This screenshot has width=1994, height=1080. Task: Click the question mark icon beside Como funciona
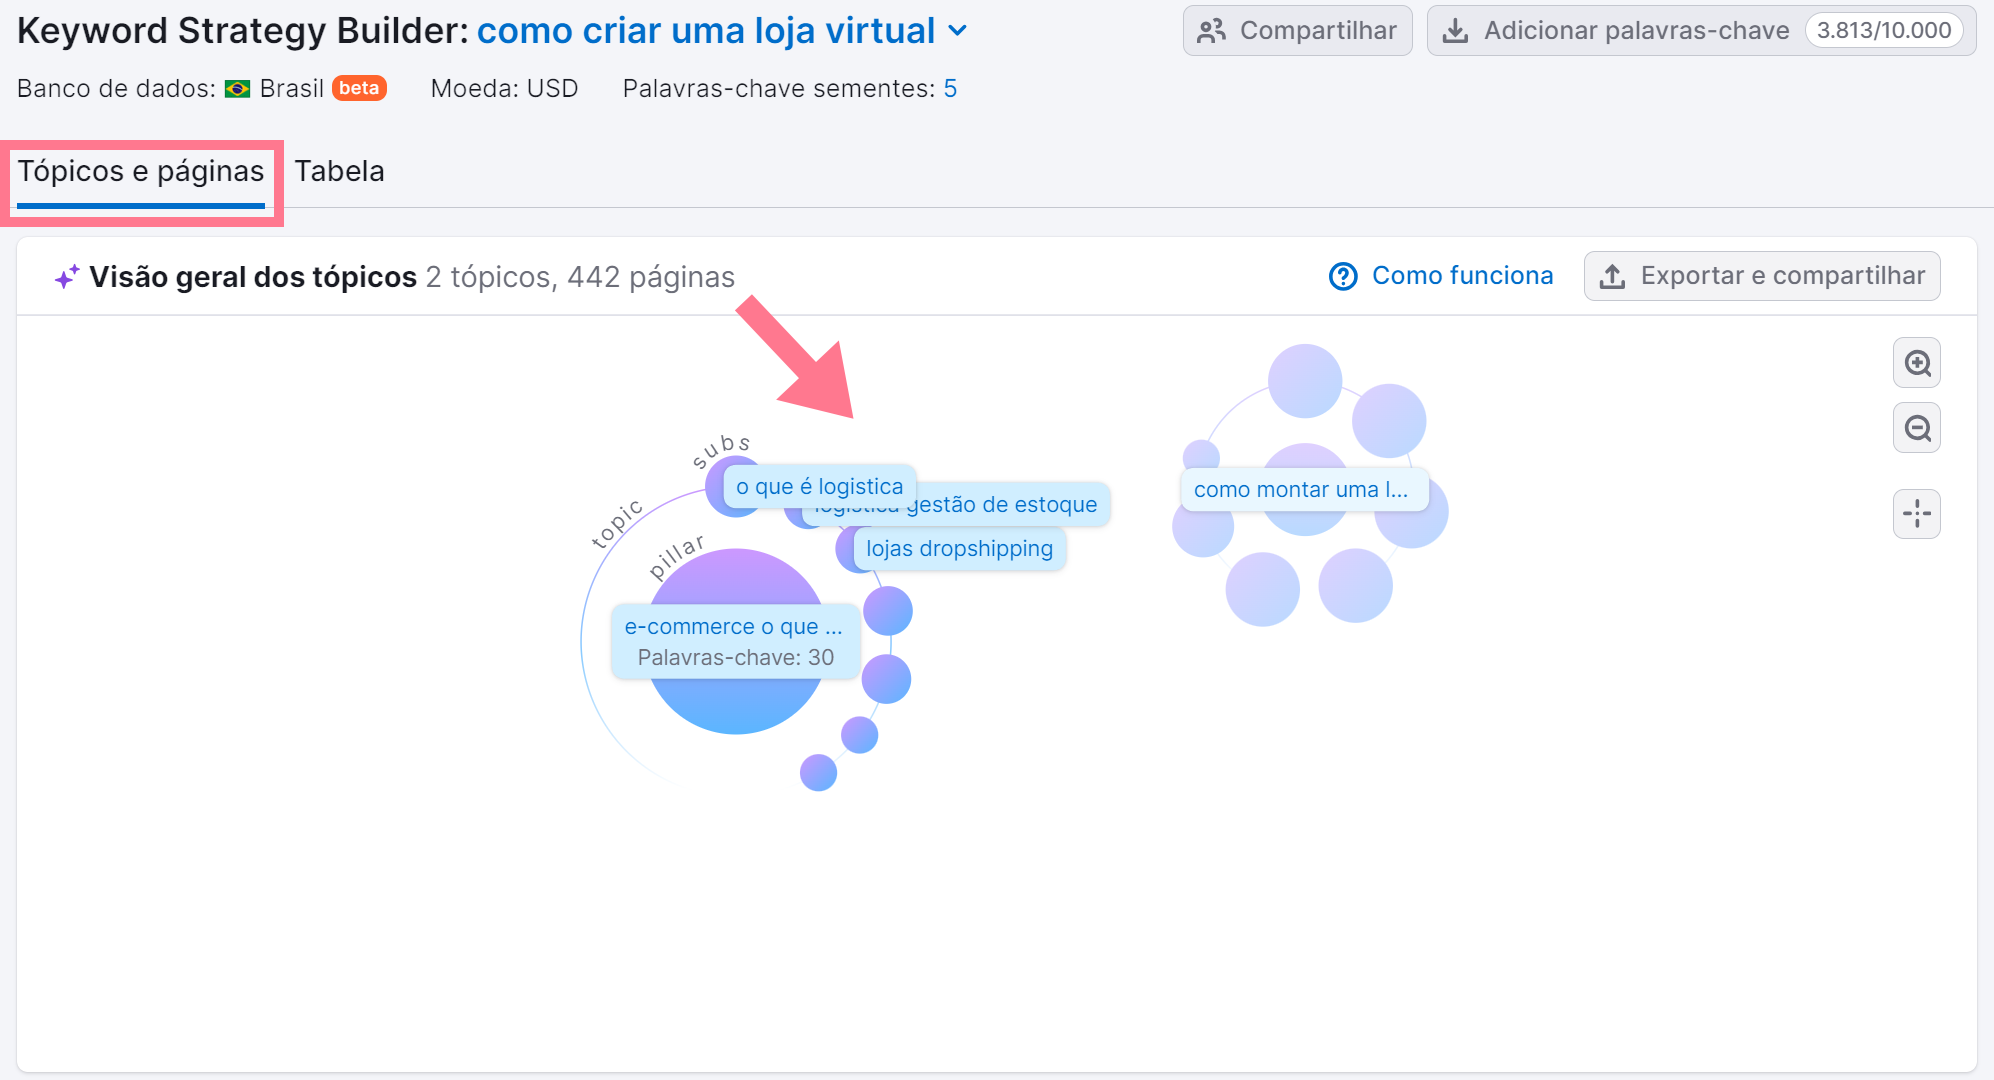(x=1343, y=276)
